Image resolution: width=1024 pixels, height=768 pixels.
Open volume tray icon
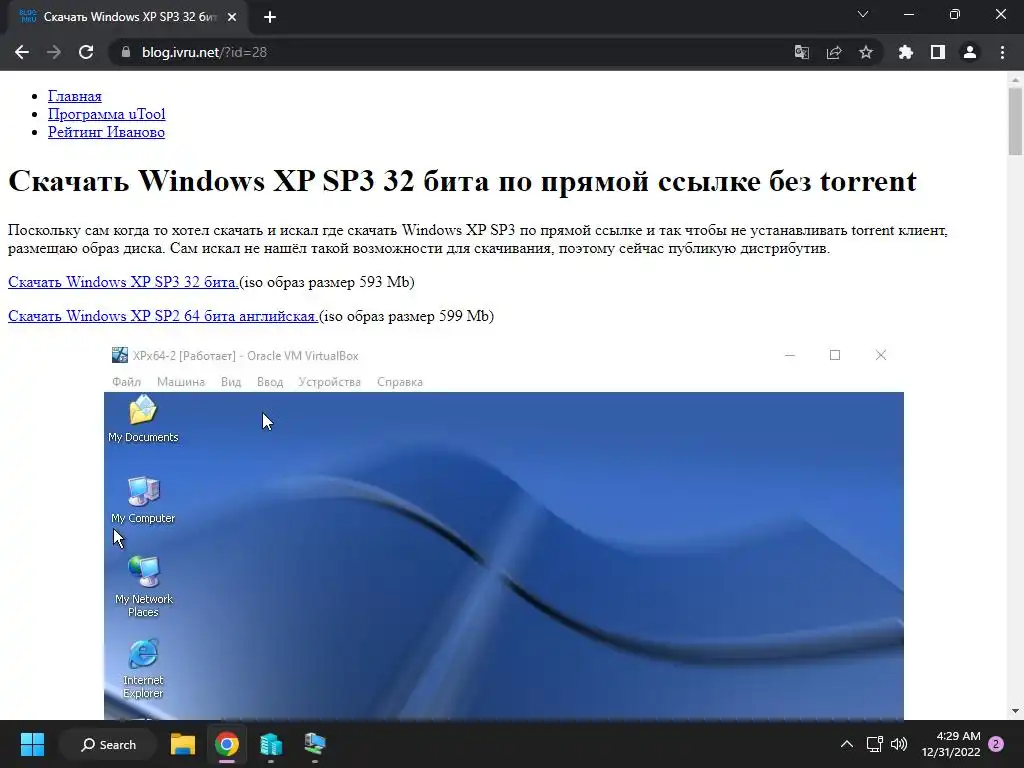(899, 744)
